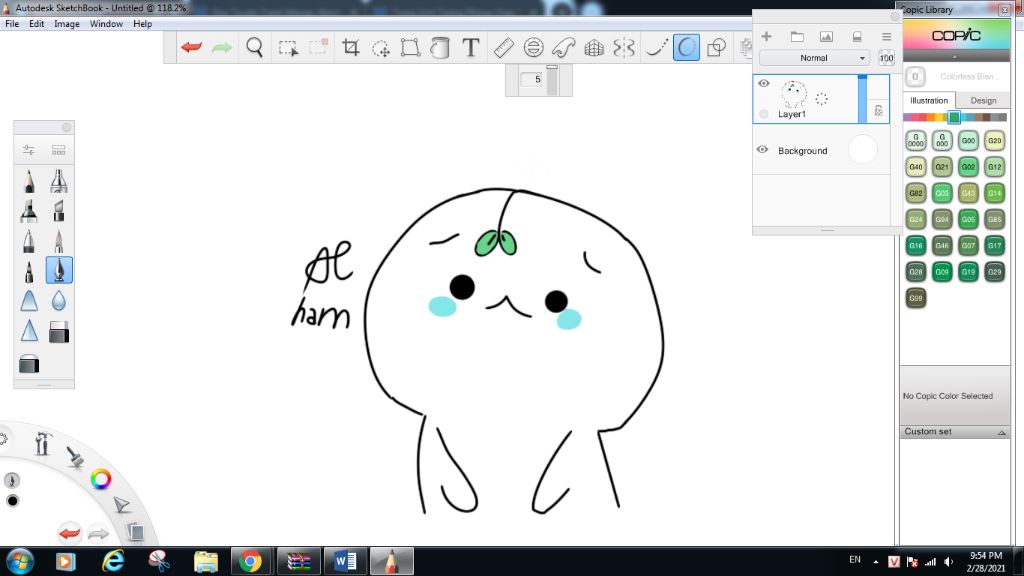
Task: Open brush properties sliders icon
Action: click(29, 150)
